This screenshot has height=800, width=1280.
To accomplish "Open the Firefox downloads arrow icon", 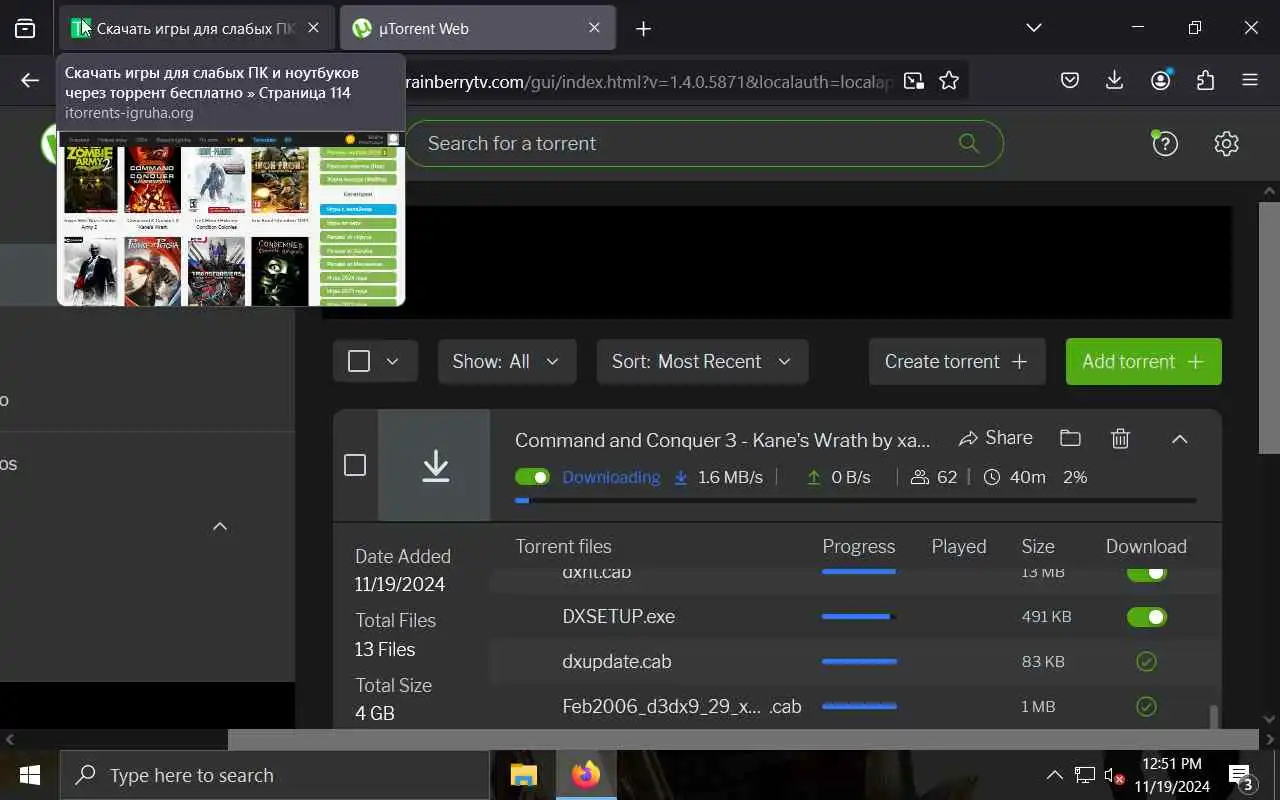I will [1114, 81].
